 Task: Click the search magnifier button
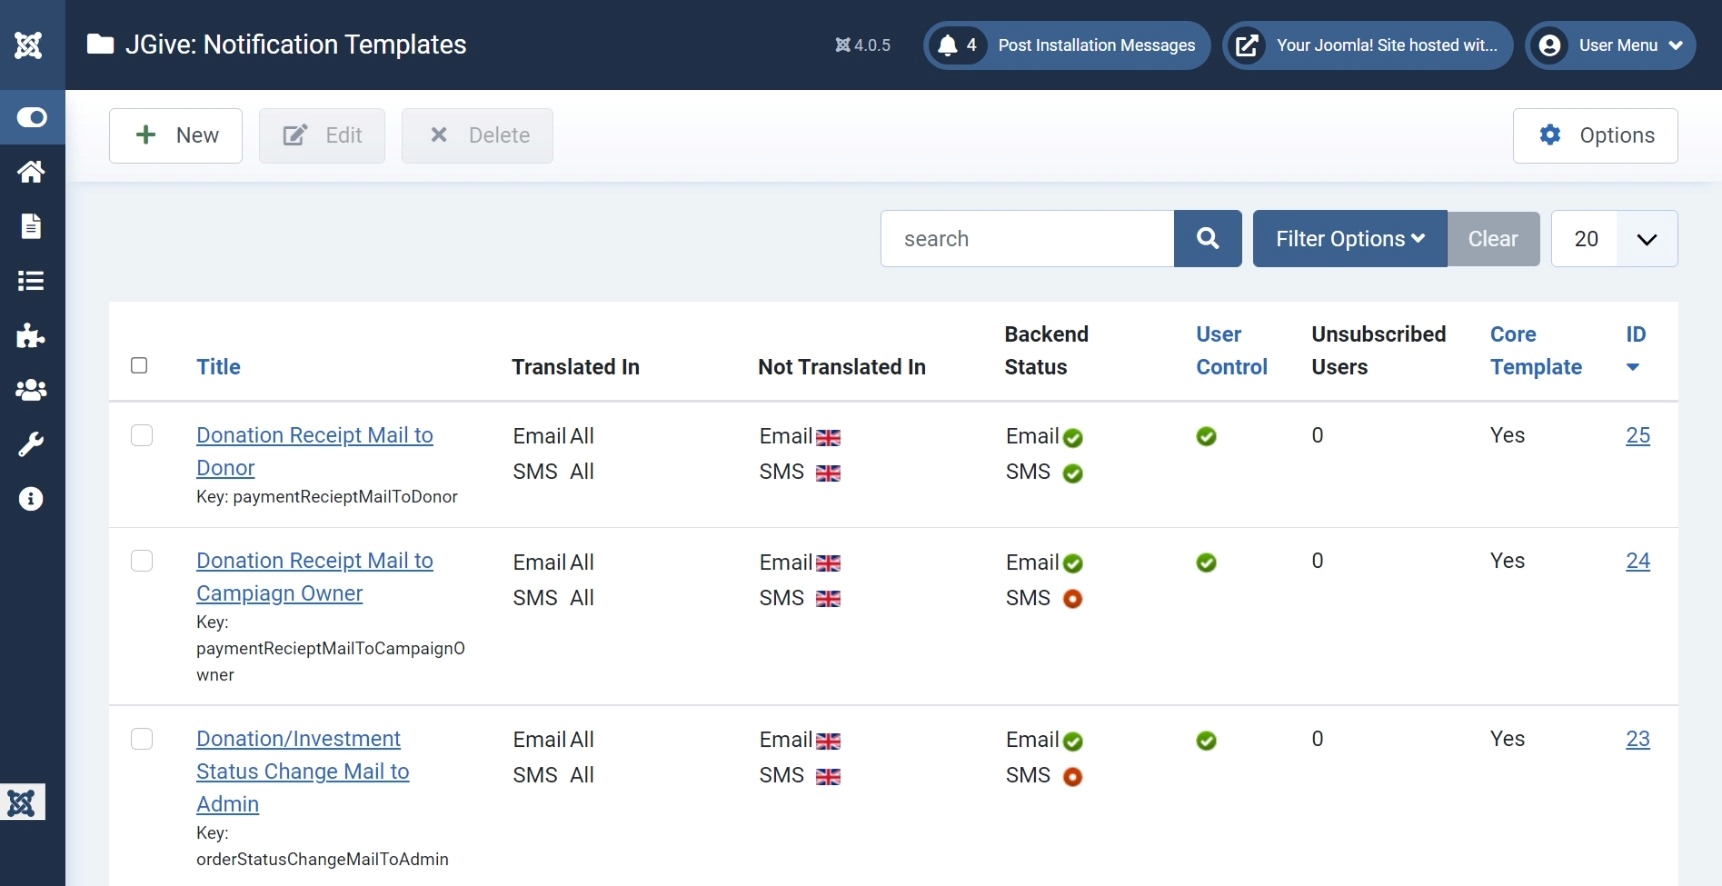coord(1207,239)
